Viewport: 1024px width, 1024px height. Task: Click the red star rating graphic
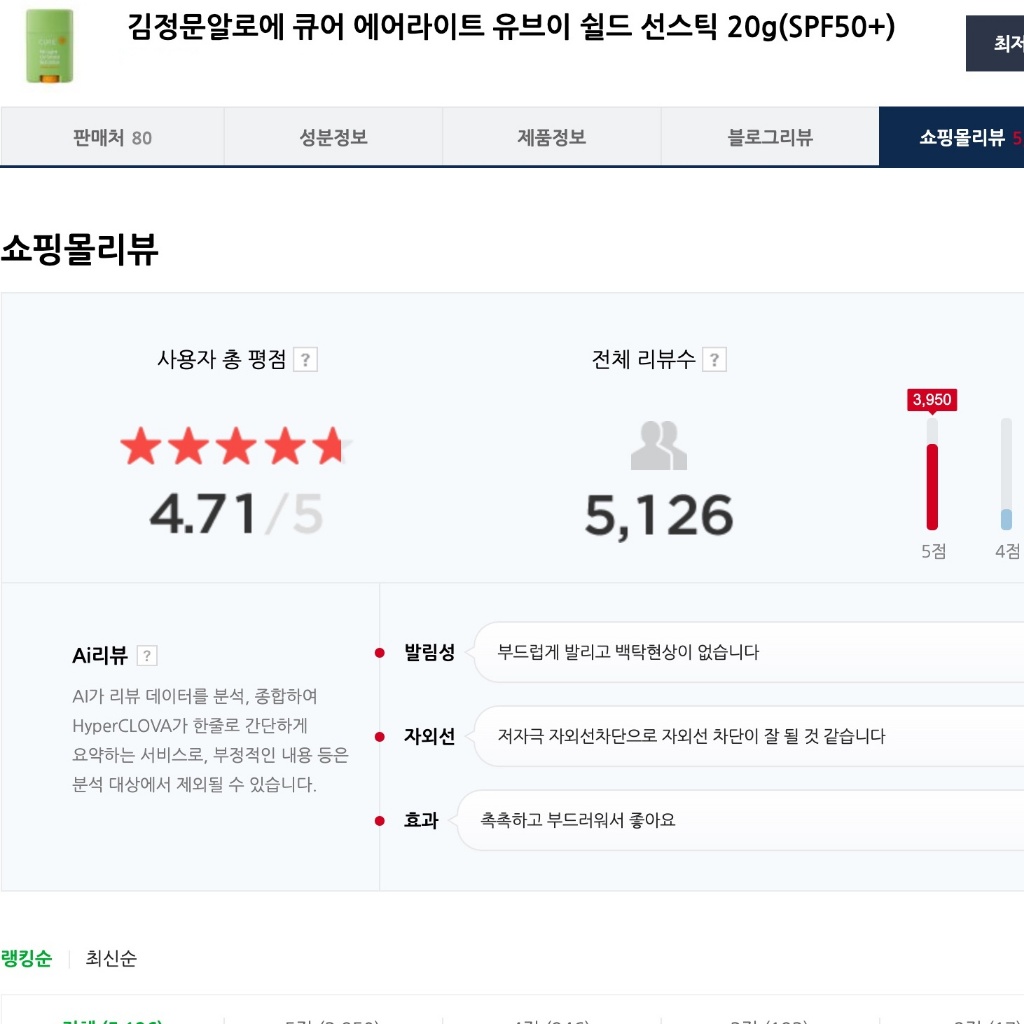click(x=235, y=447)
